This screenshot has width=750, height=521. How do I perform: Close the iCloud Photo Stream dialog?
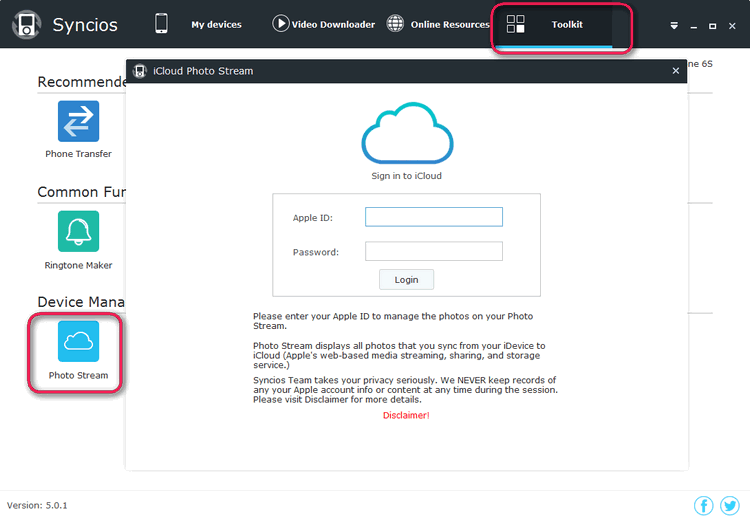point(675,71)
